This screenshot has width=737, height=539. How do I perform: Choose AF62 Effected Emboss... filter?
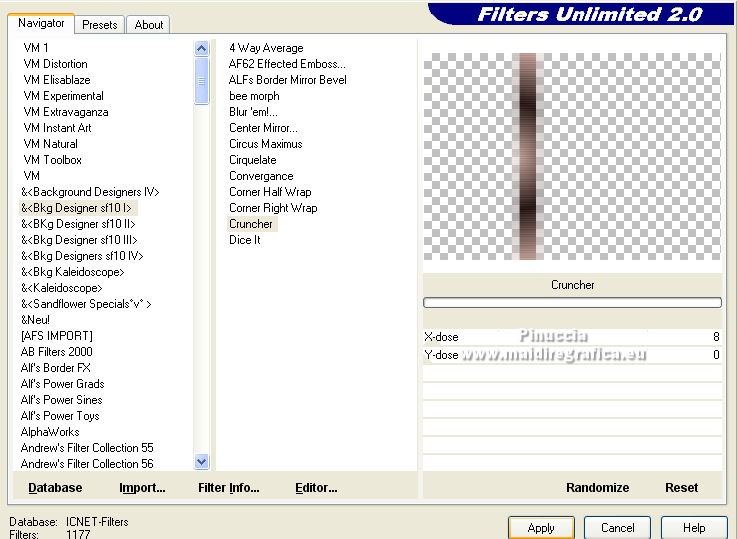287,63
